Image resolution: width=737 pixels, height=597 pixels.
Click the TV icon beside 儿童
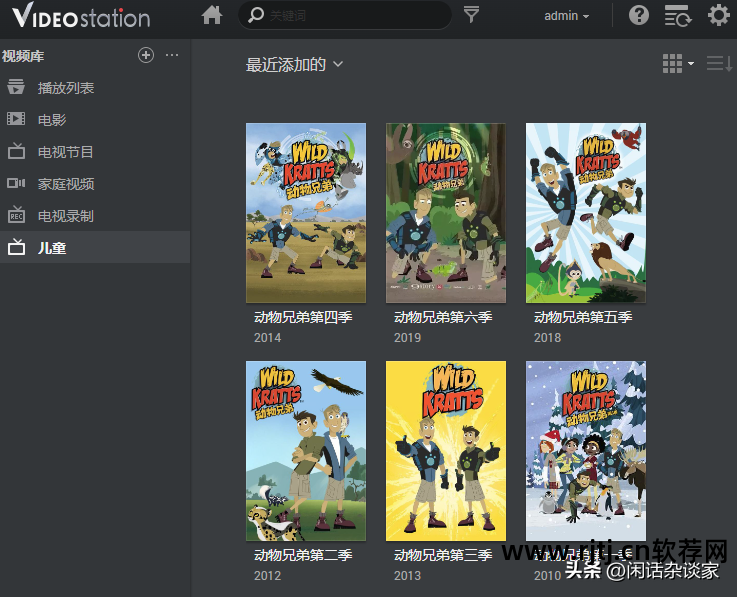click(x=16, y=247)
